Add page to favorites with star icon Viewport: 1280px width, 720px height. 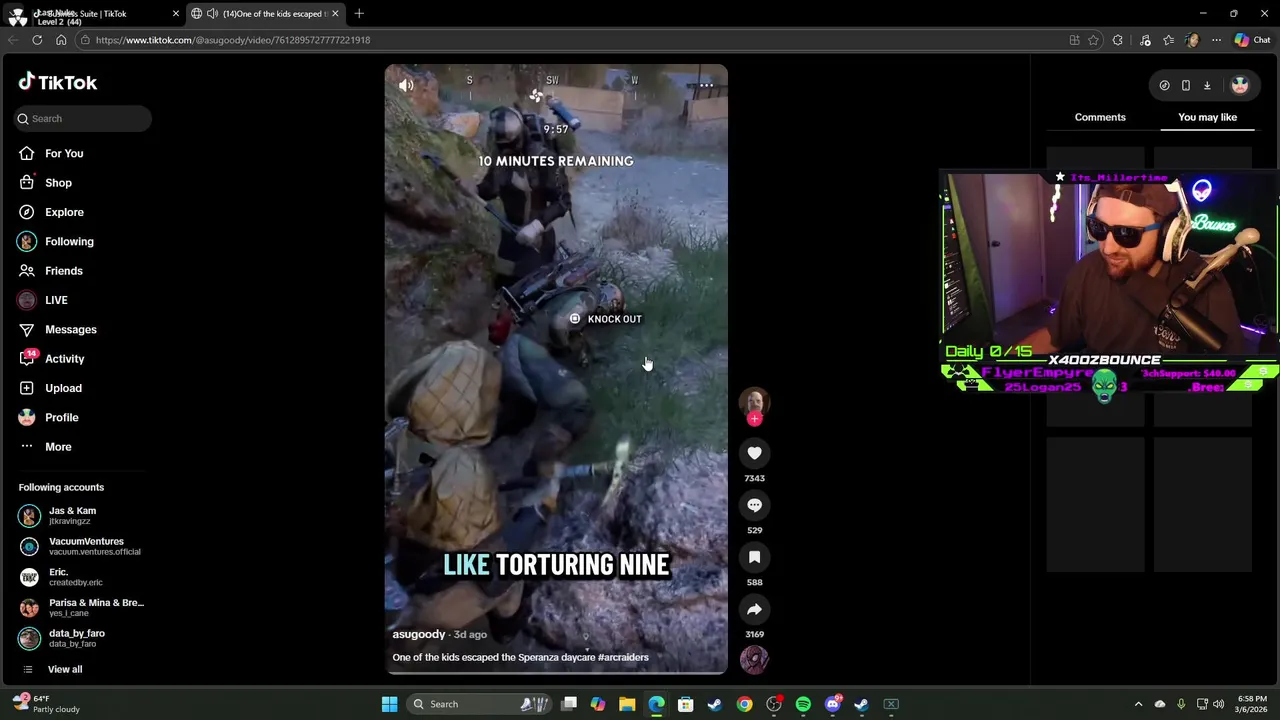(x=1093, y=40)
